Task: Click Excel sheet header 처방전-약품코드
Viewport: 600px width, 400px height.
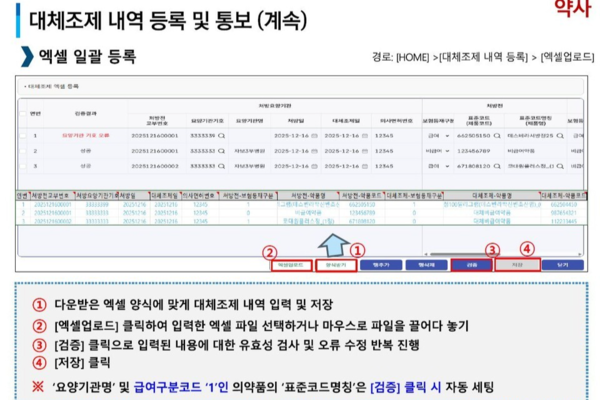Action: (x=362, y=196)
